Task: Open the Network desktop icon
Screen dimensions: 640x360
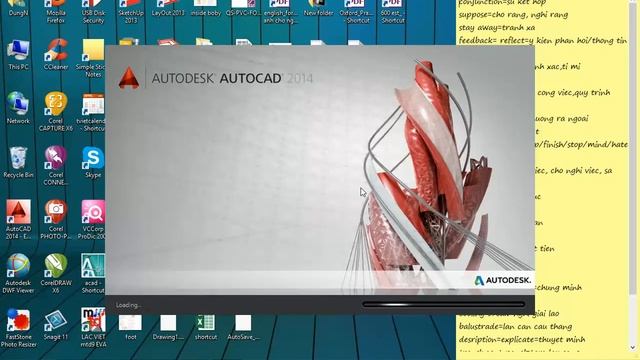Action: click(18, 109)
